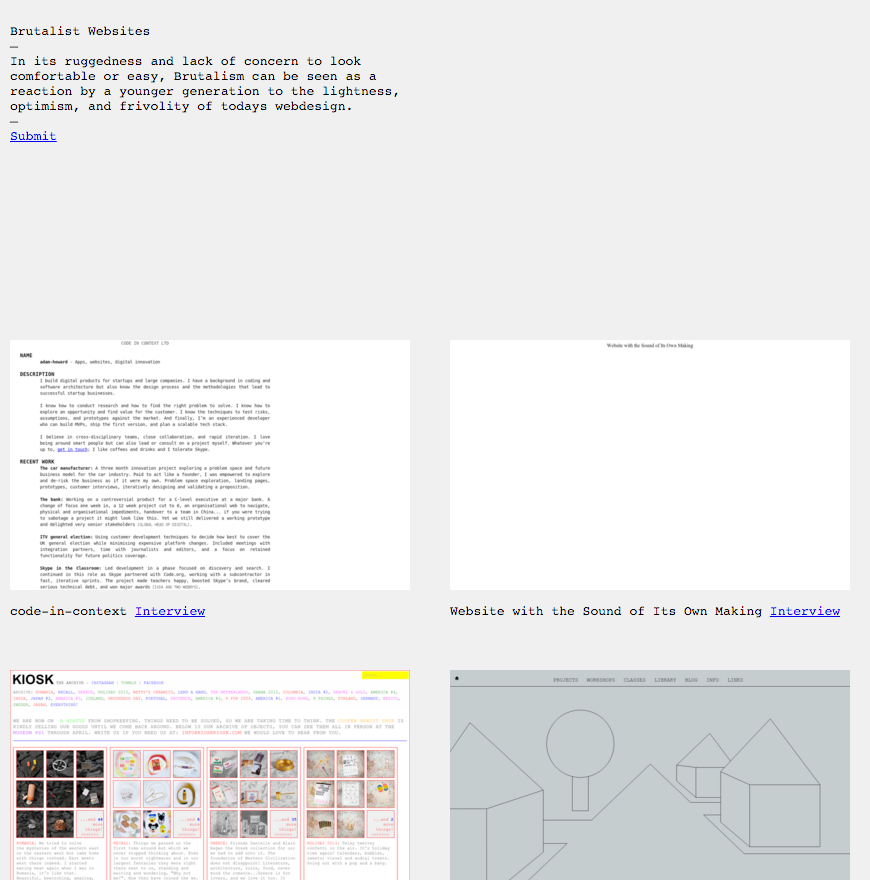The image size is (870, 880).
Task: Open the Website with the Sound thumbnail
Action: tap(649, 464)
